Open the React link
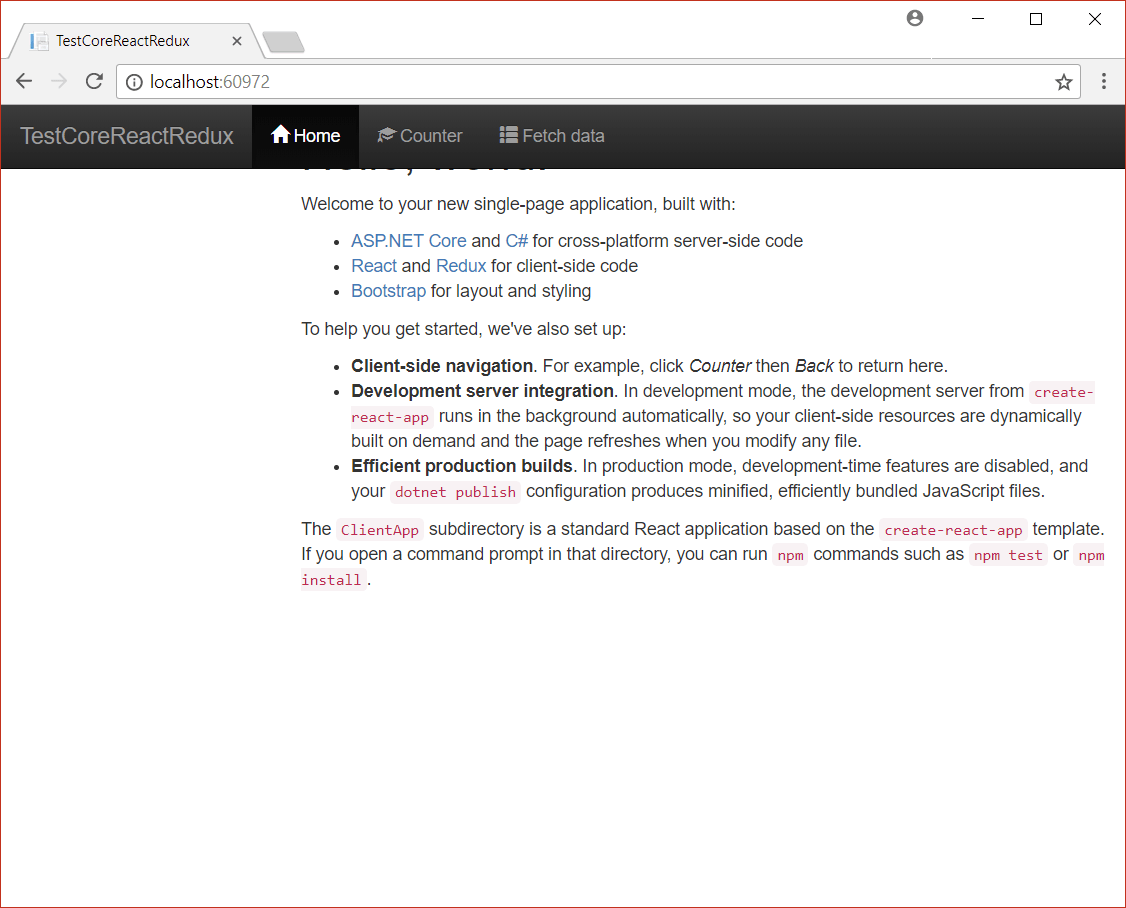Screen dimensions: 1126x908 click(374, 266)
